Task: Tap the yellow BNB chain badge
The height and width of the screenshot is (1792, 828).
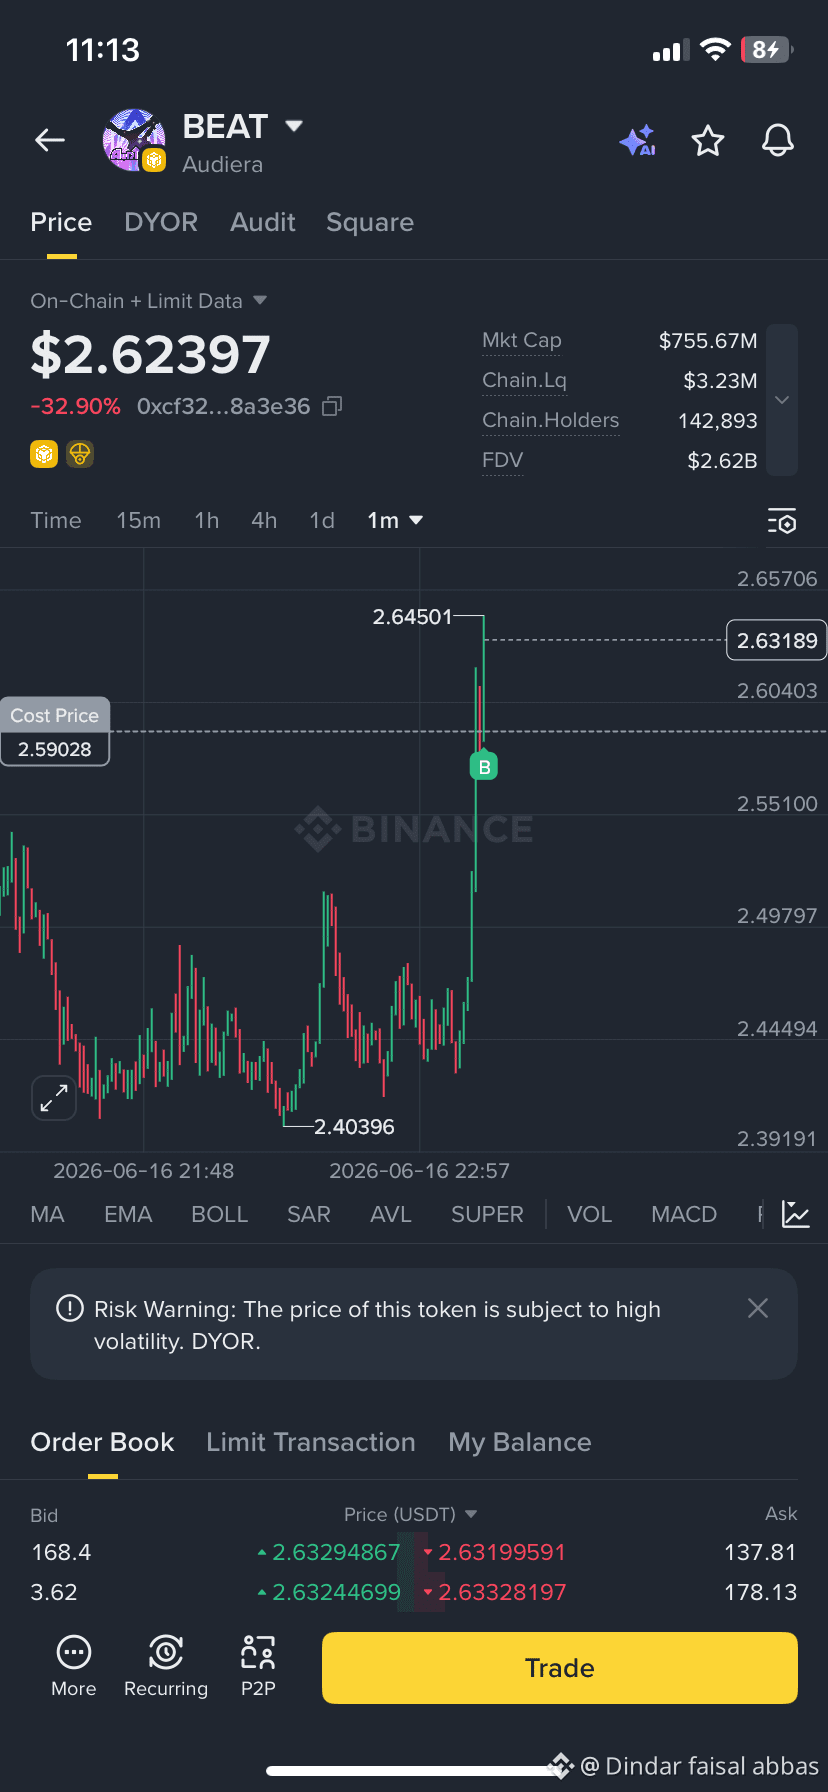Action: point(44,455)
